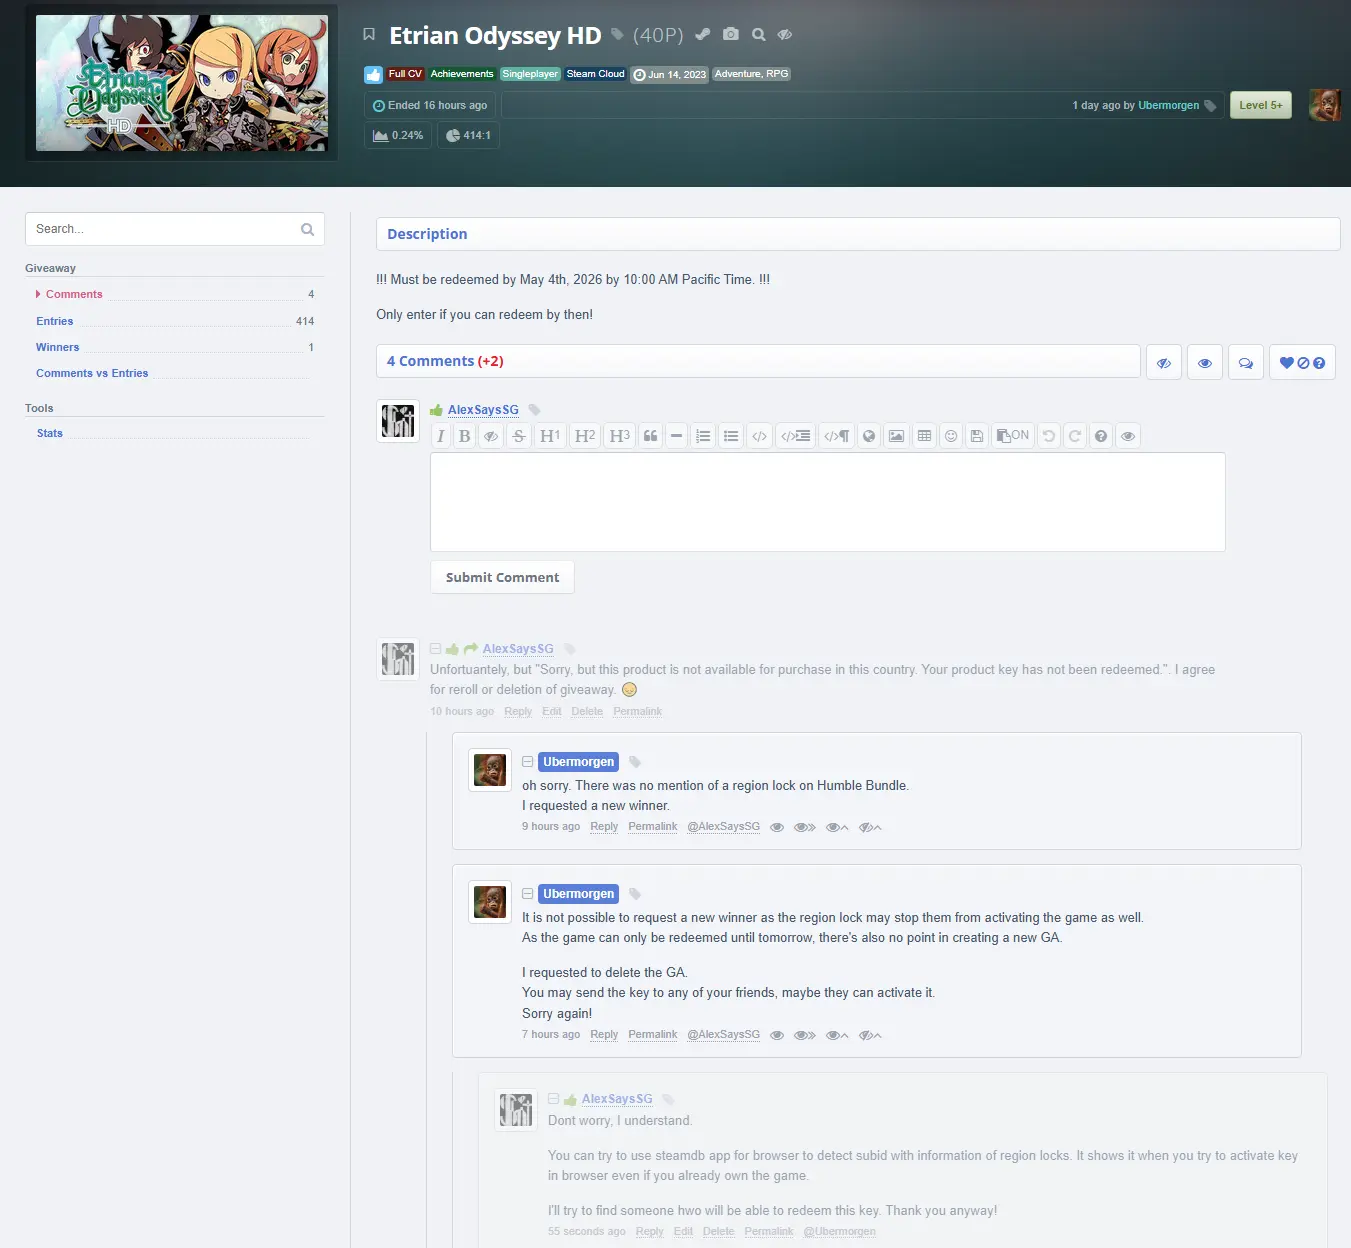This screenshot has width=1351, height=1248.
Task: Toggle the paste formatting ON switch
Action: 1013,436
